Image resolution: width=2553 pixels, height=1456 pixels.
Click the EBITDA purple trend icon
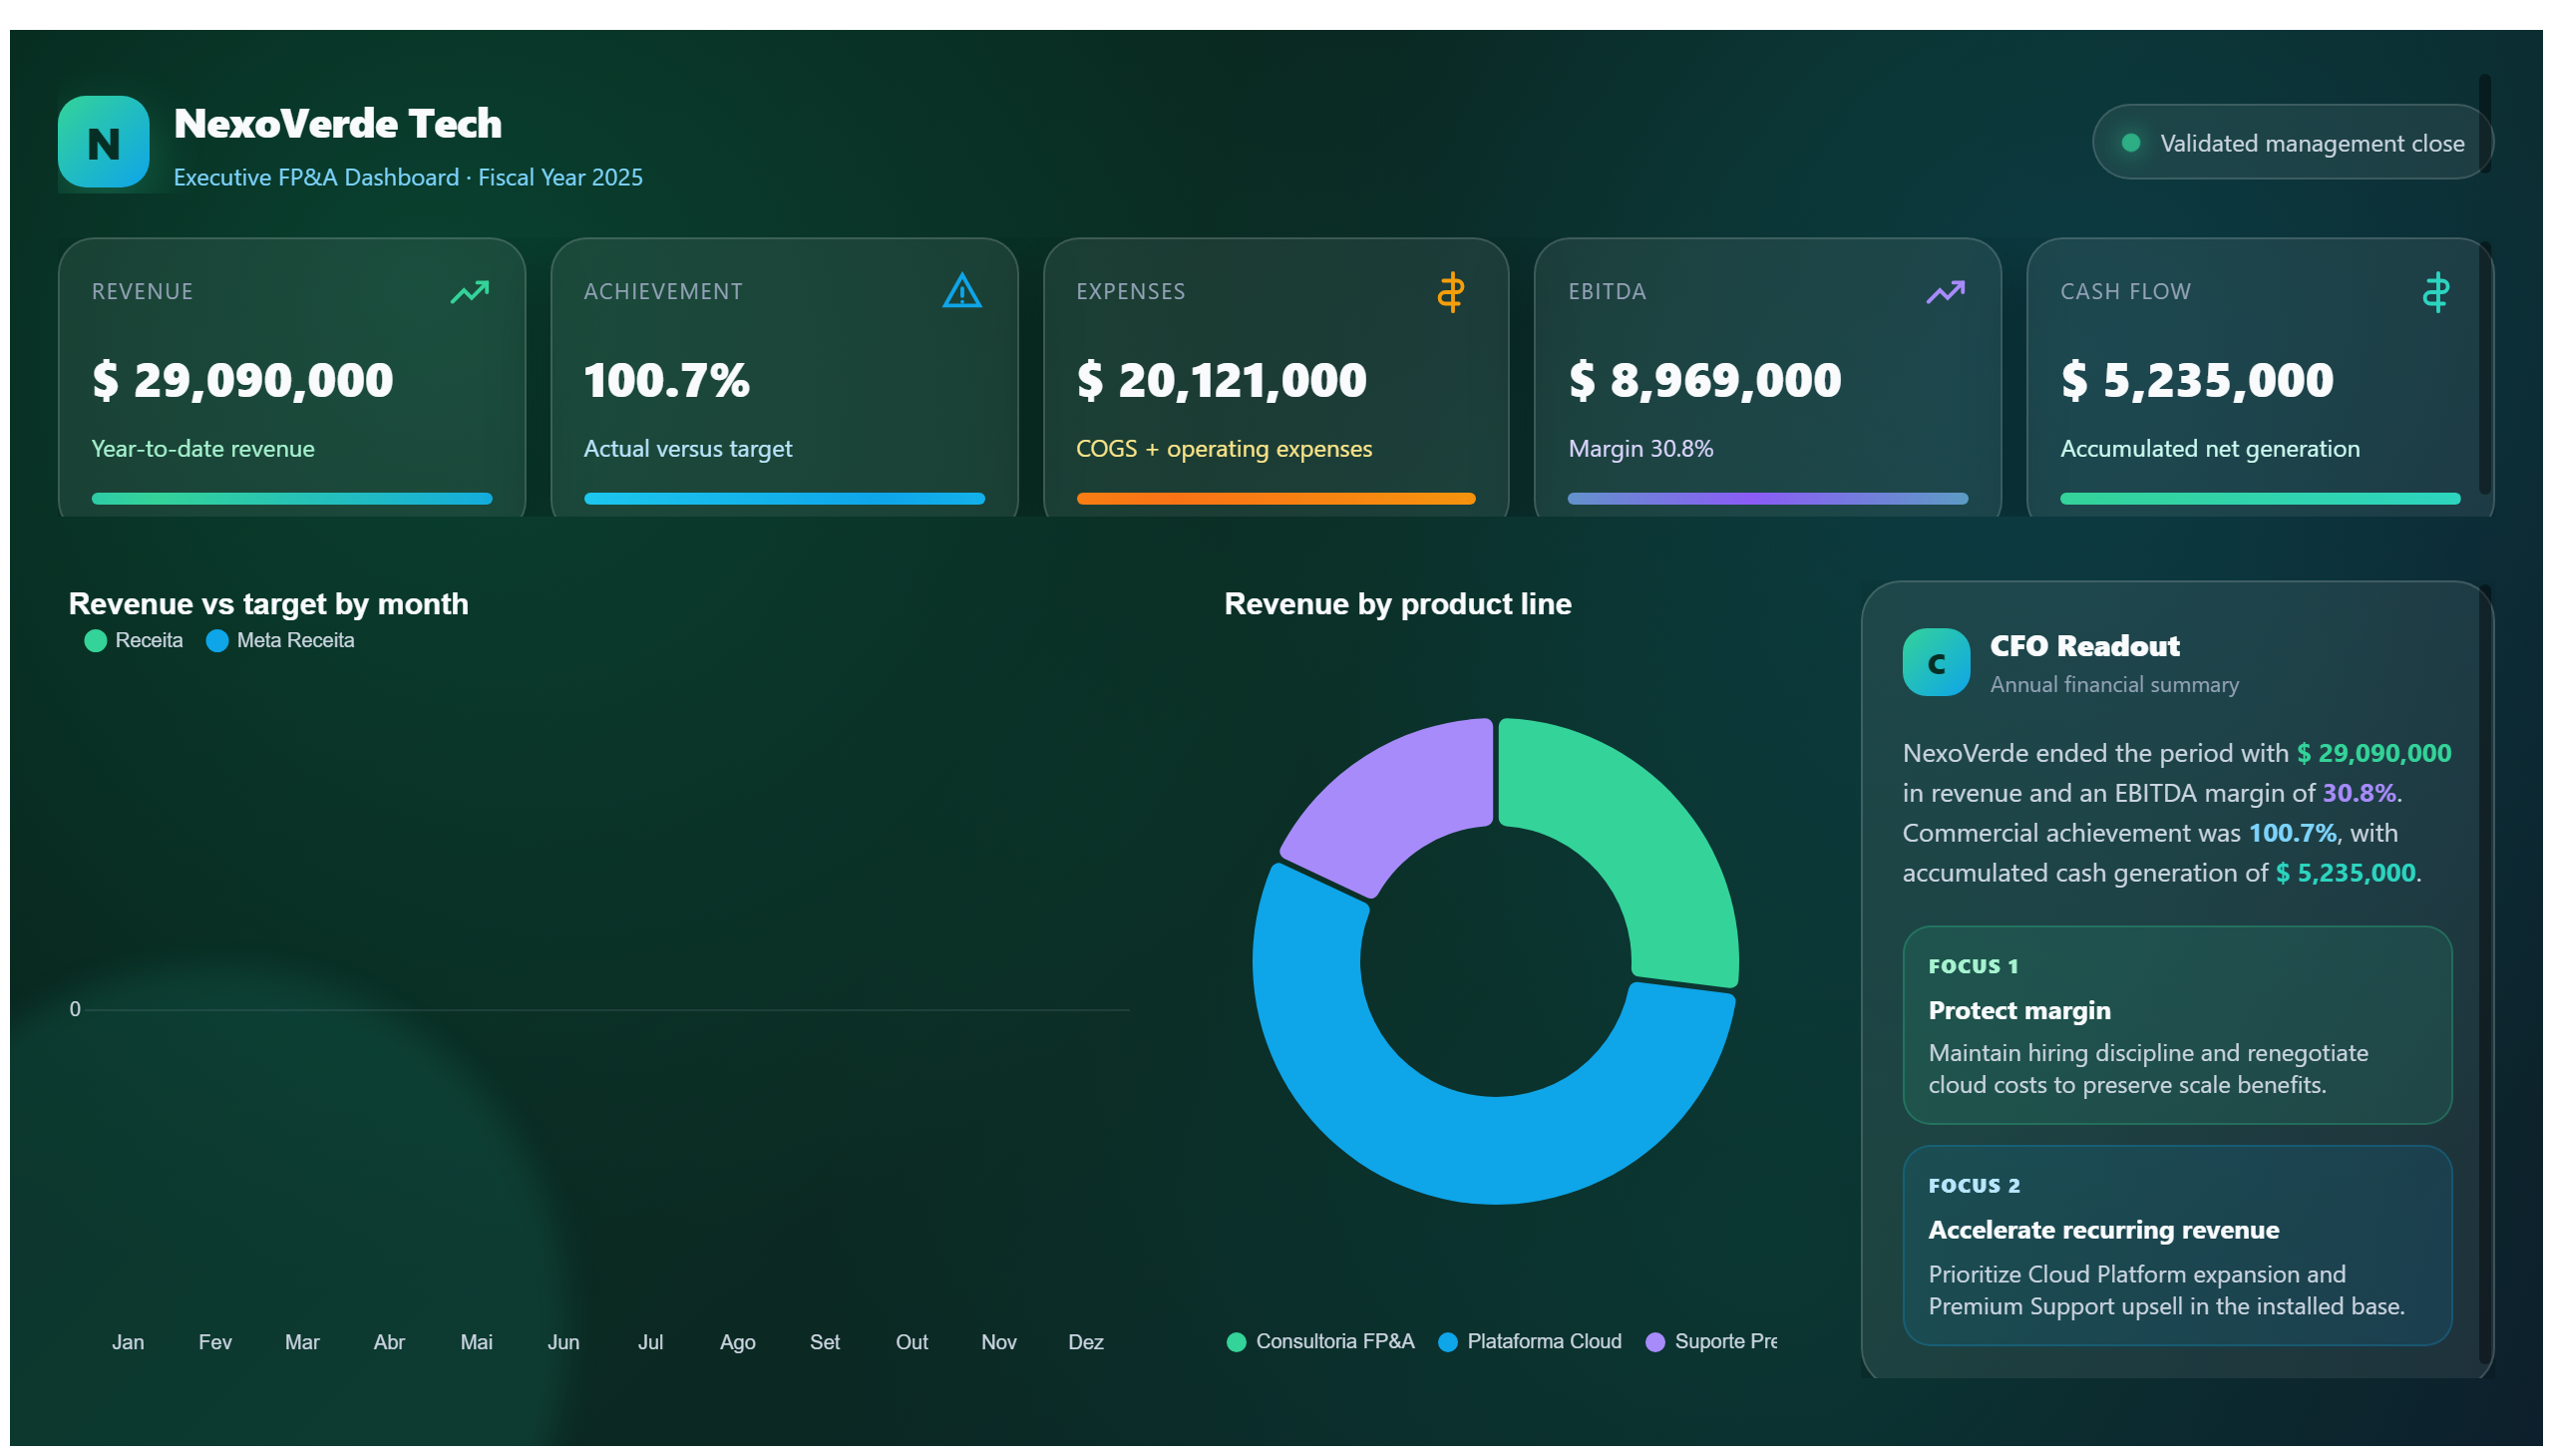coord(1944,292)
